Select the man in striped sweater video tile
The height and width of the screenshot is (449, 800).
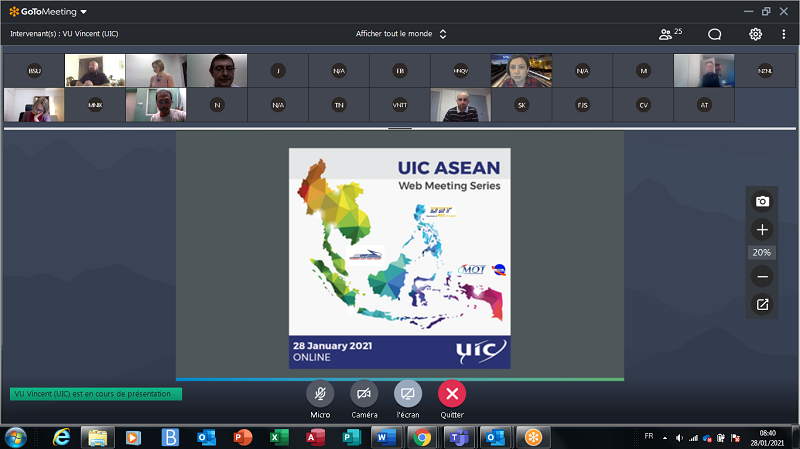click(x=461, y=105)
